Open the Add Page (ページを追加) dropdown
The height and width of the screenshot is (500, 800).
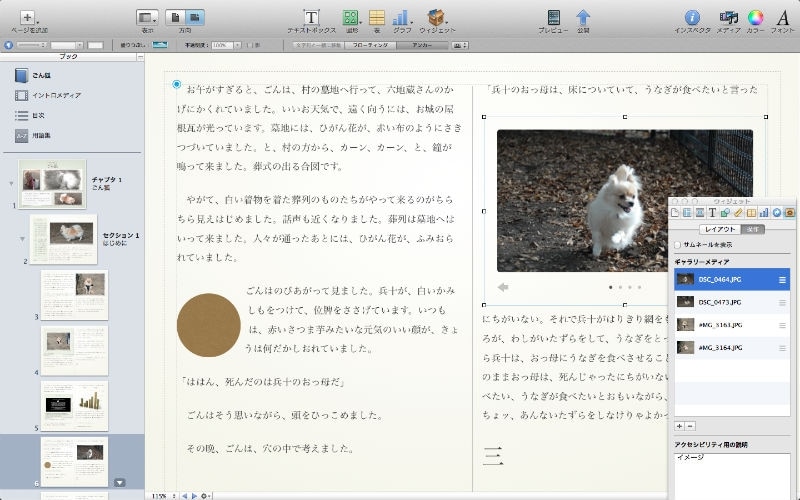point(27,18)
